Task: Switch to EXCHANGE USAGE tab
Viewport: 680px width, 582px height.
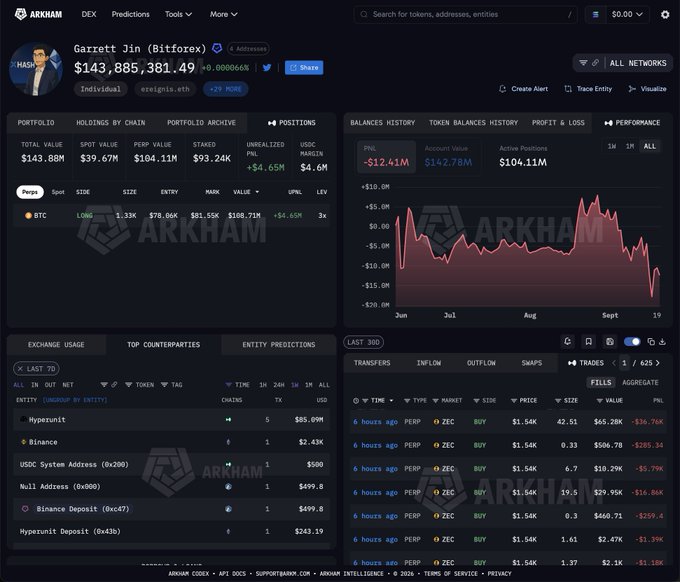Action: (56, 345)
